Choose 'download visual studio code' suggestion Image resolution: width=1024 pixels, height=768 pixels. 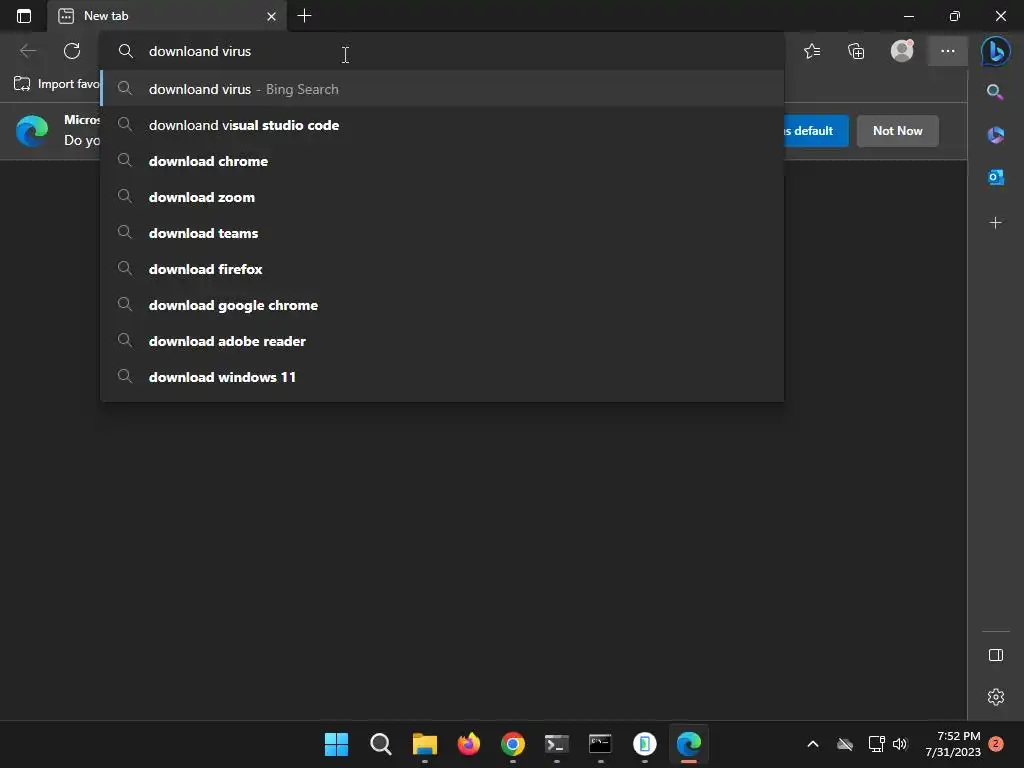(x=442, y=125)
